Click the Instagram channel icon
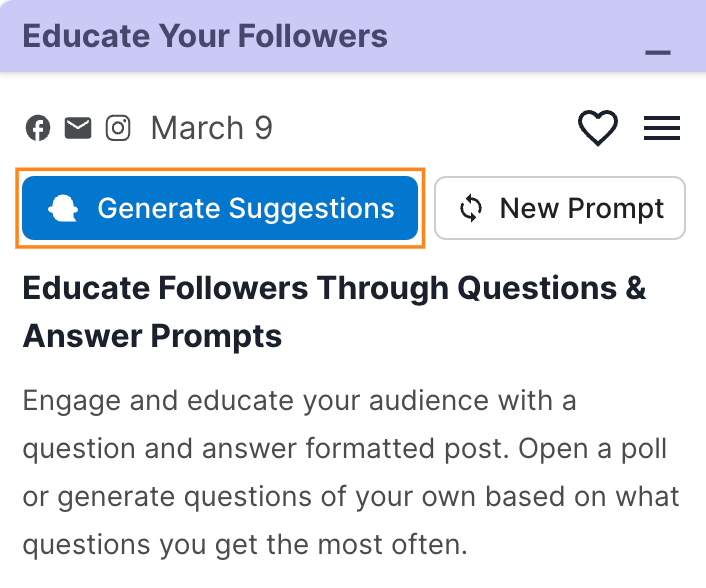 (118, 128)
